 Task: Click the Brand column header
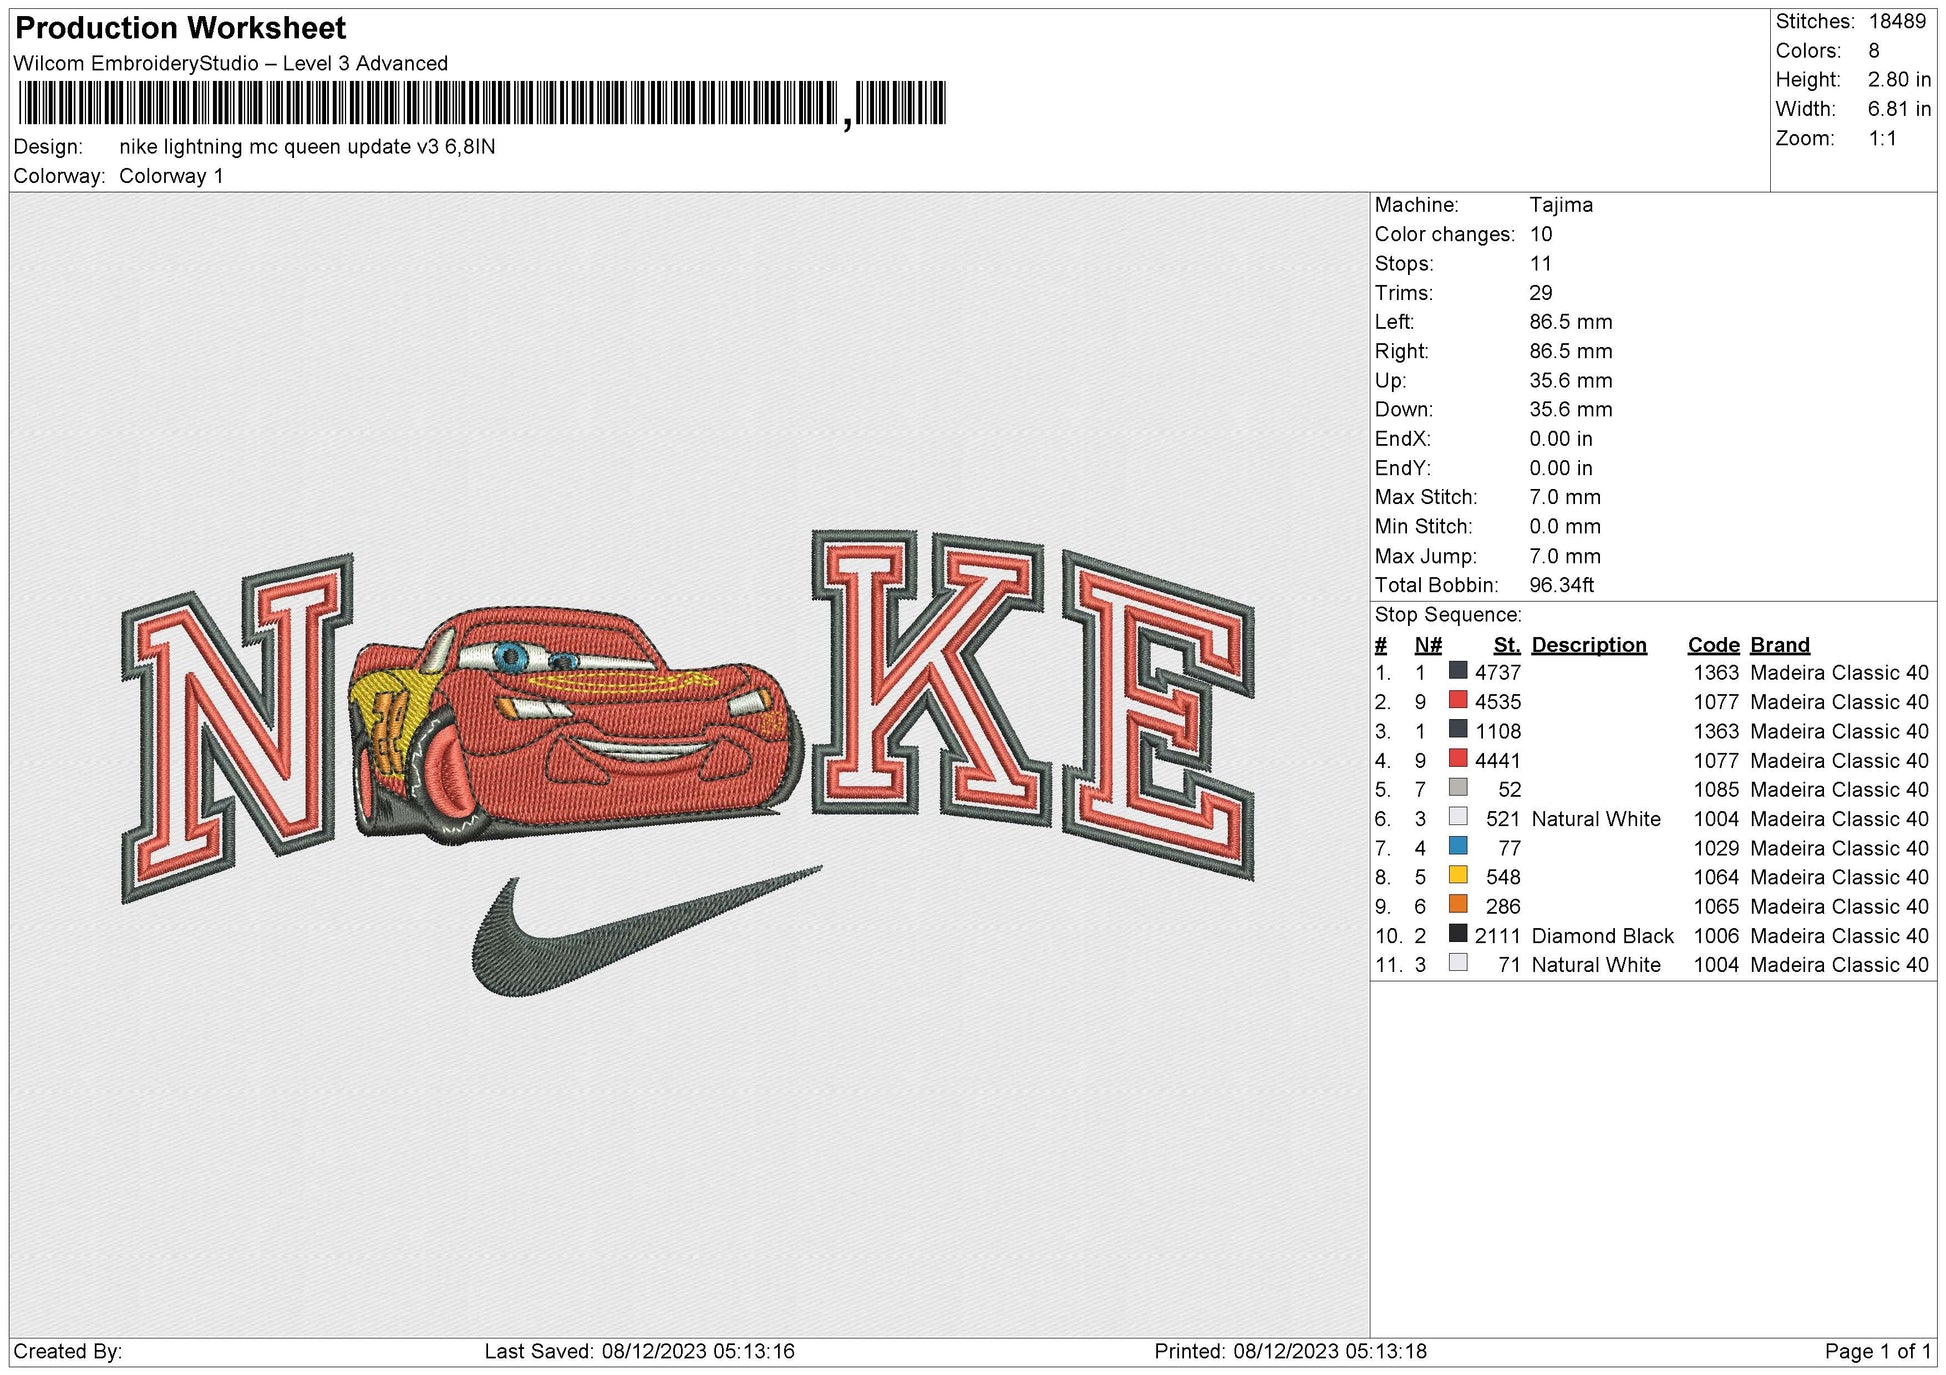pos(1779,645)
